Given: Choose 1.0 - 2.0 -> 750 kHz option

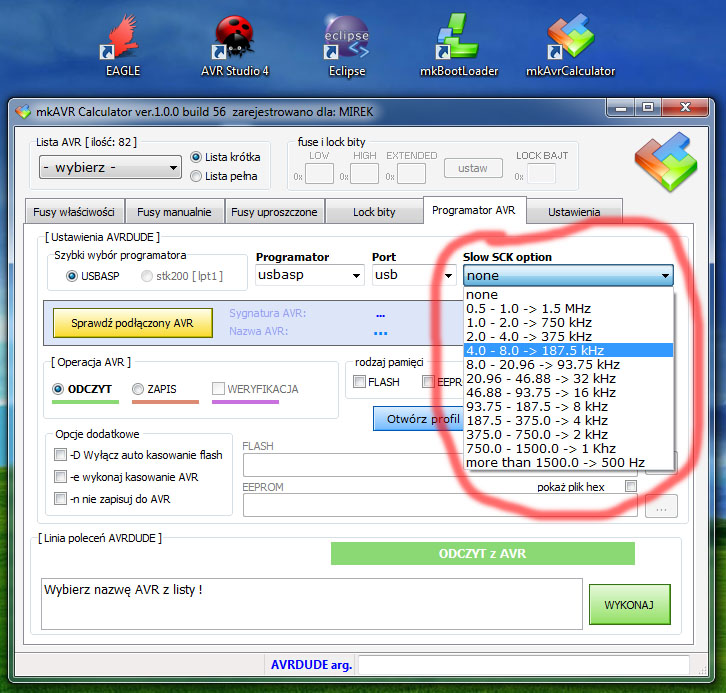Looking at the screenshot, I should [568, 322].
